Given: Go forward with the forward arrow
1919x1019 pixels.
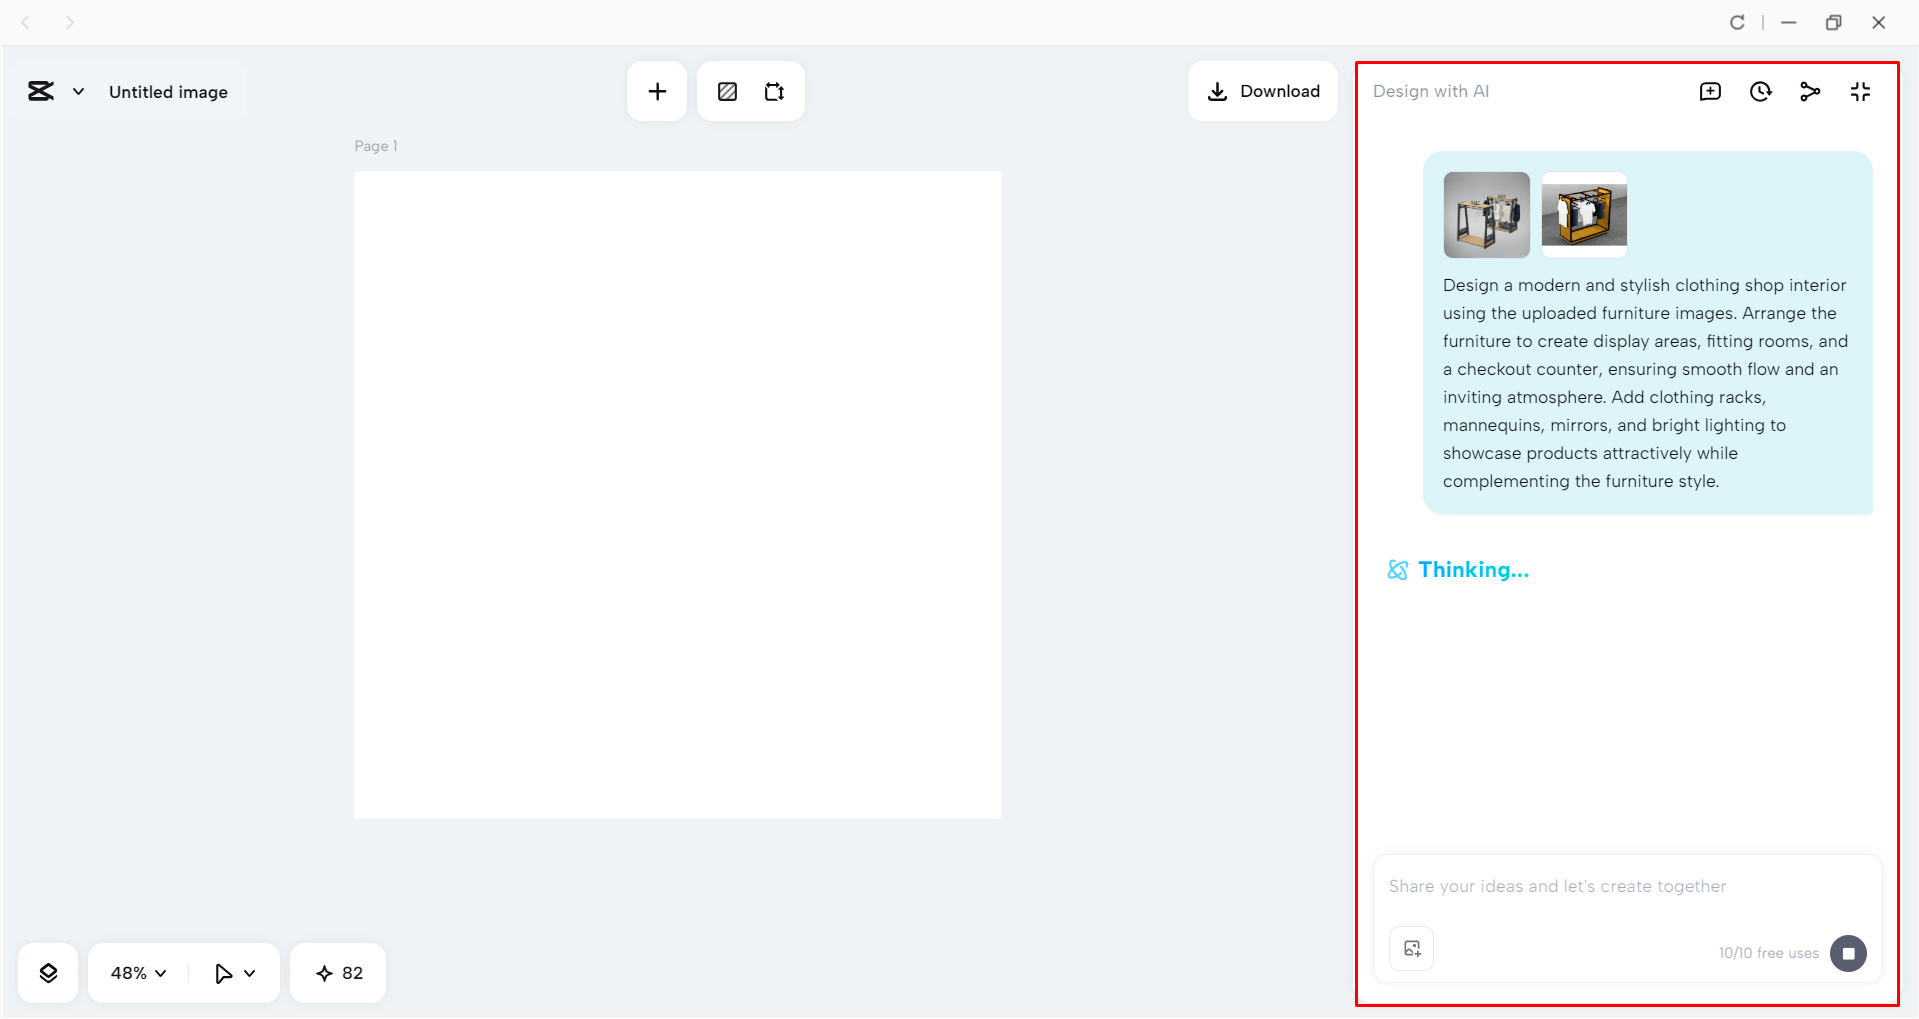Looking at the screenshot, I should [x=69, y=22].
